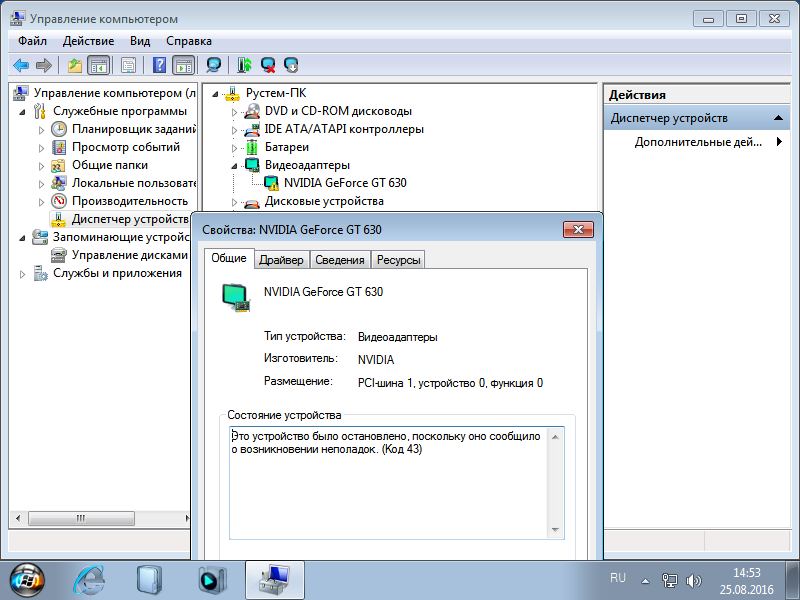Collapse the Служебные программы node
Image resolution: width=800 pixels, height=600 pixels.
tap(22, 112)
